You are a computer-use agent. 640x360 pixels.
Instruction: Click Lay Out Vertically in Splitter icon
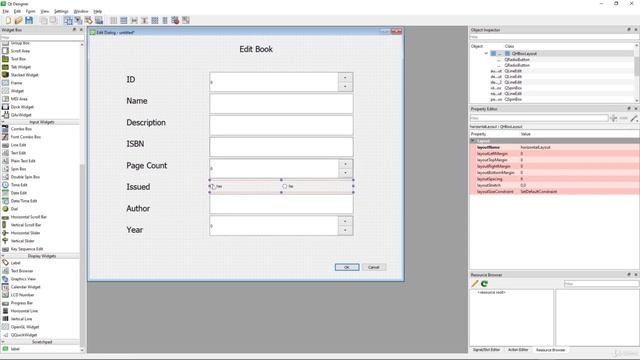tap(144, 20)
